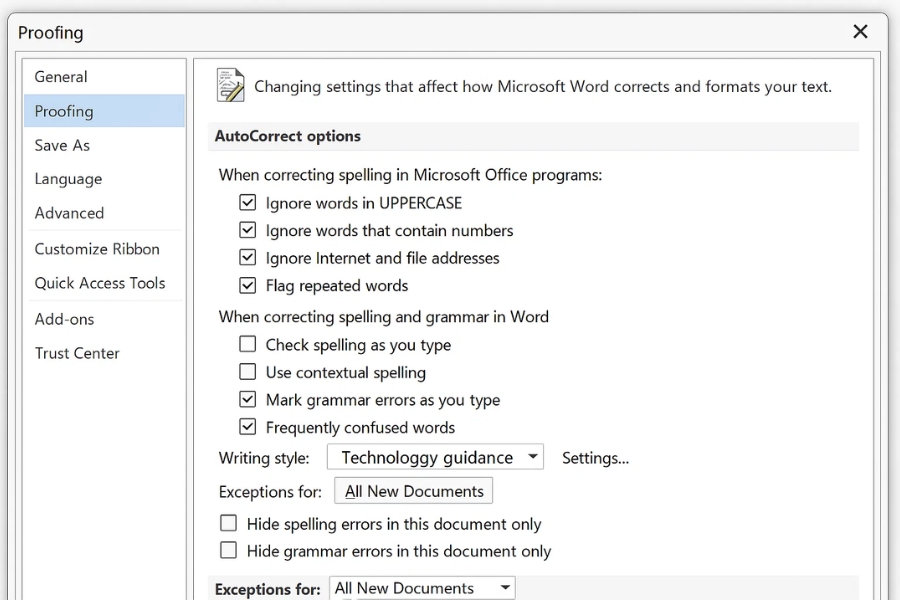Screen dimensions: 900x600
Task: Disable Flag repeated words option
Action: 248,286
